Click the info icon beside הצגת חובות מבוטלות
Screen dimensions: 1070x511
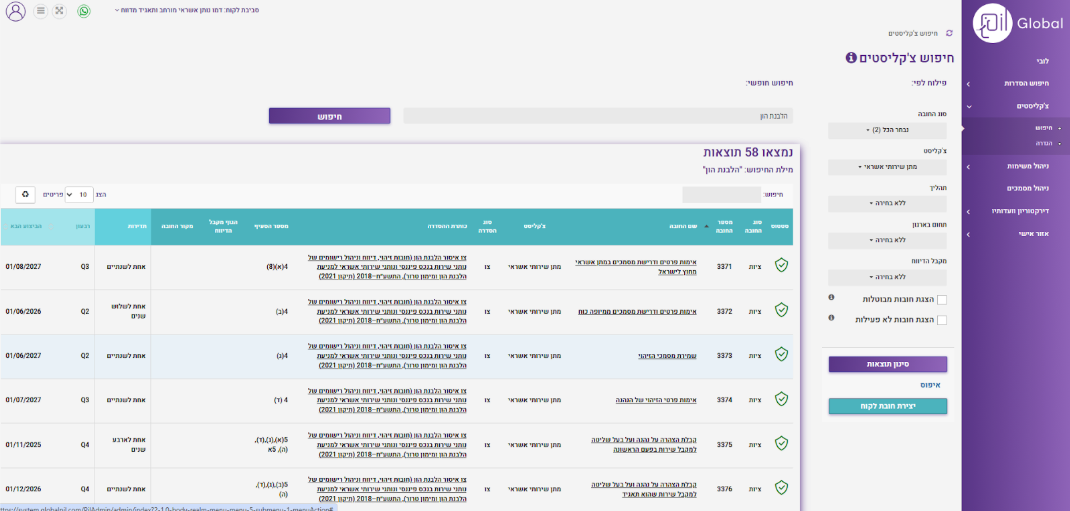coord(831,298)
